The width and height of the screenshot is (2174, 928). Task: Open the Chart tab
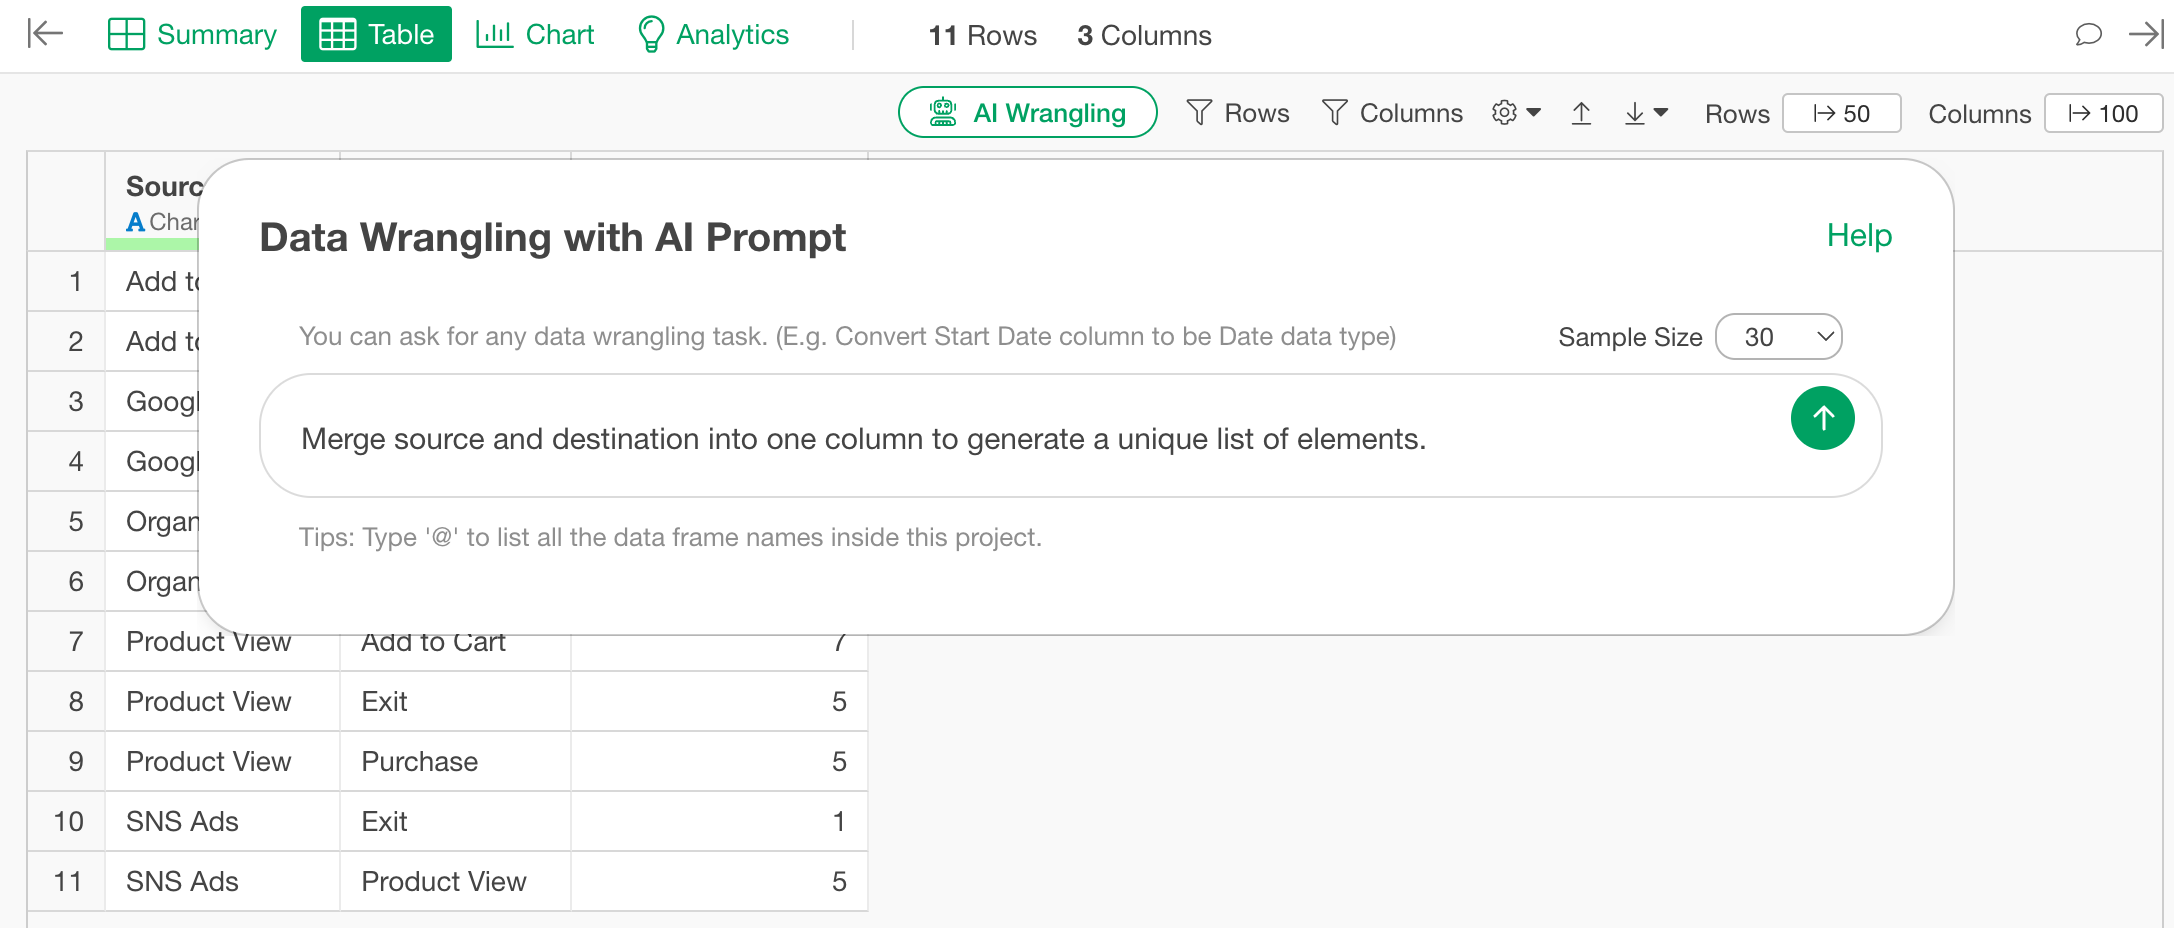pos(535,35)
